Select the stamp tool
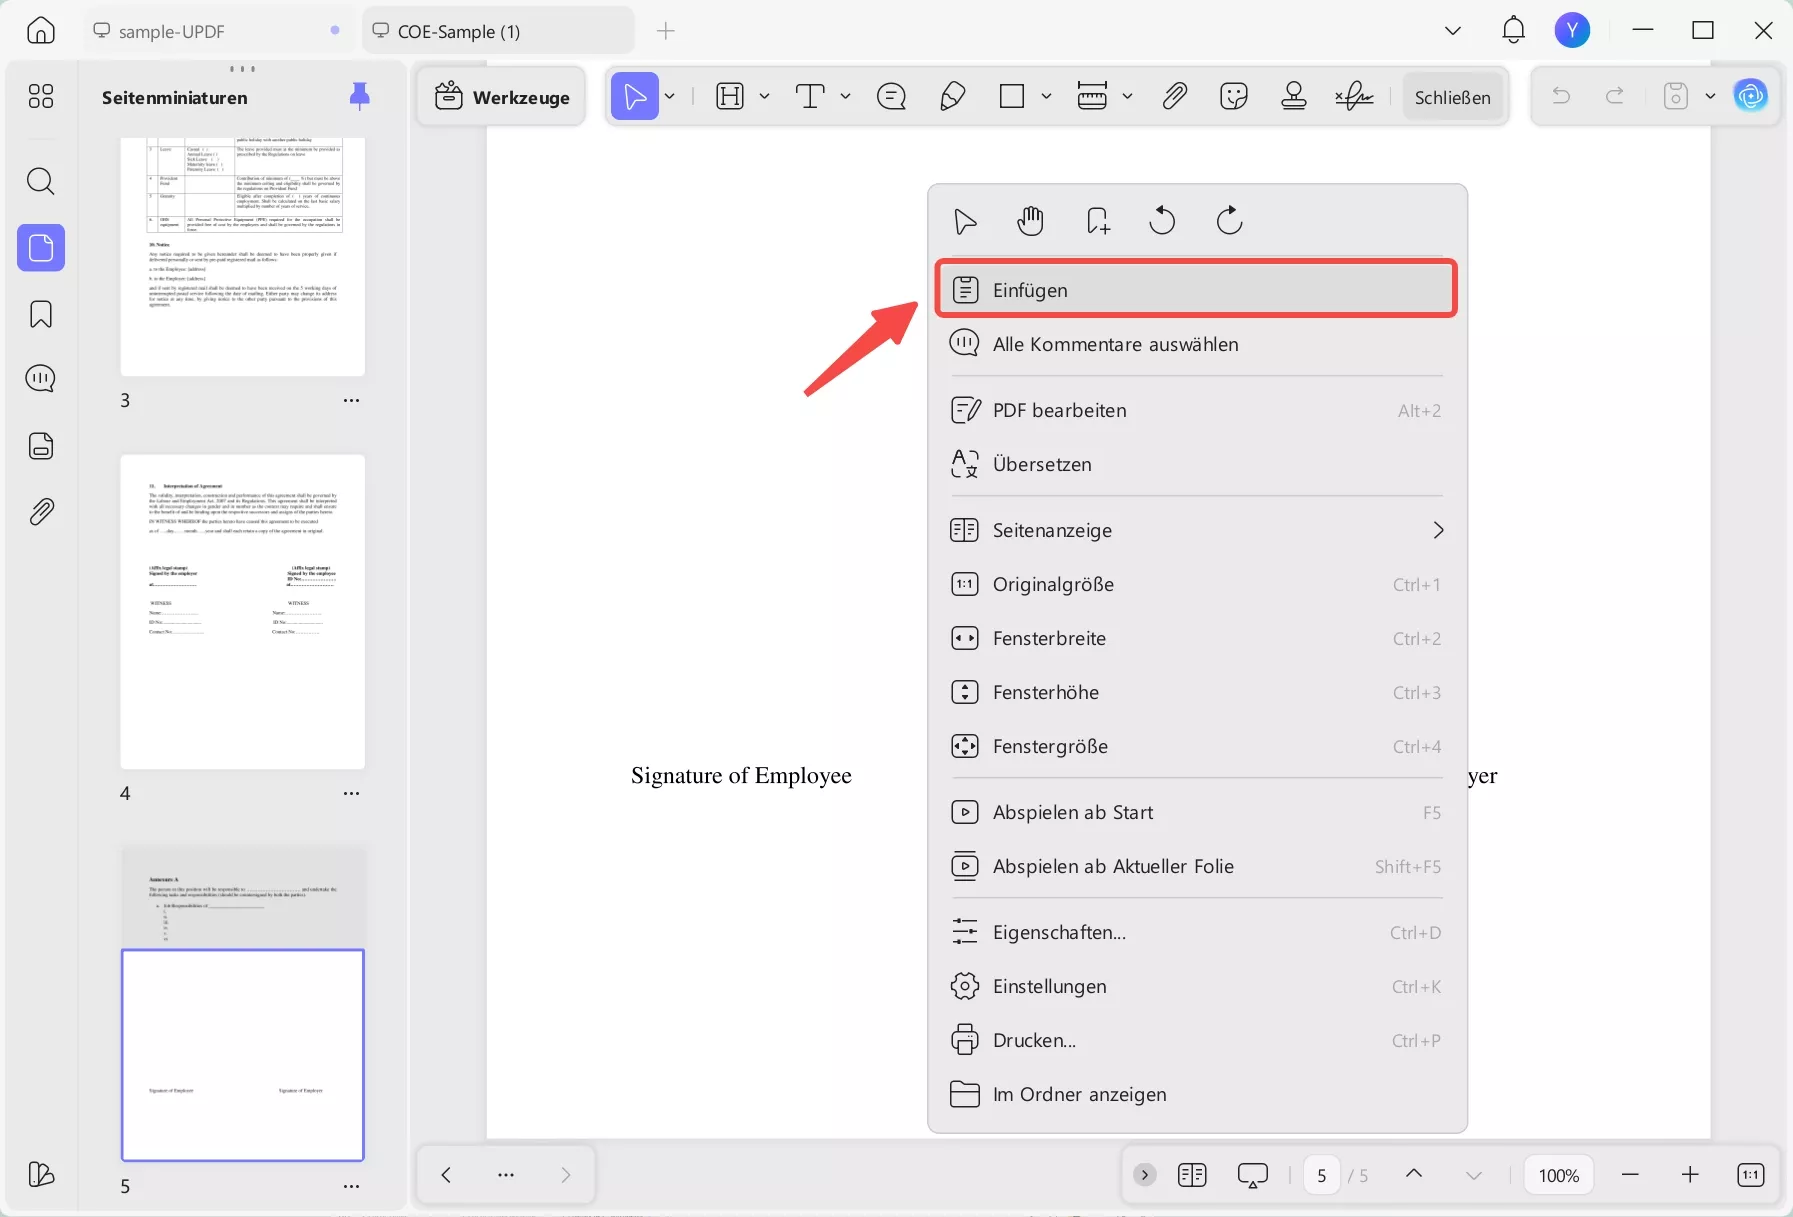The width and height of the screenshot is (1793, 1217). click(x=1294, y=96)
